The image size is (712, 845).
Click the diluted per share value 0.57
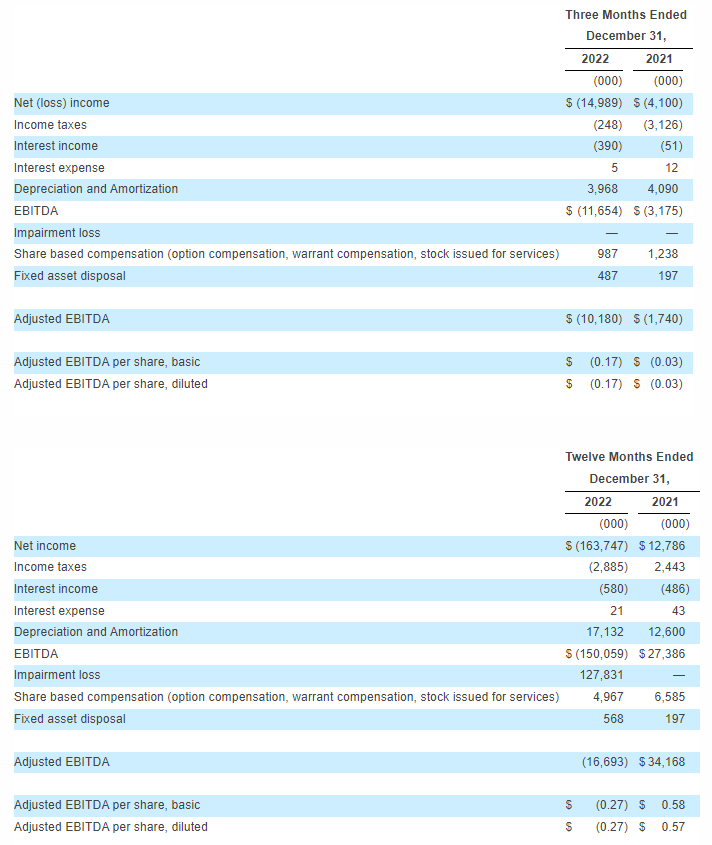[x=673, y=827]
